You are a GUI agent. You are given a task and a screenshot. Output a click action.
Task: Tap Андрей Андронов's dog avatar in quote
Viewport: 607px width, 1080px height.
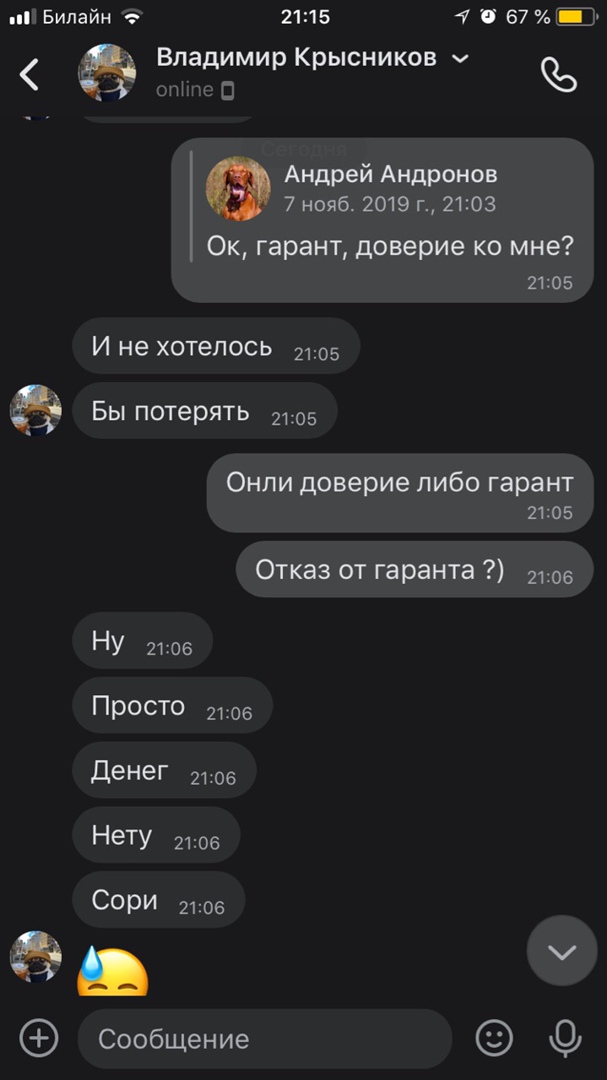[238, 189]
